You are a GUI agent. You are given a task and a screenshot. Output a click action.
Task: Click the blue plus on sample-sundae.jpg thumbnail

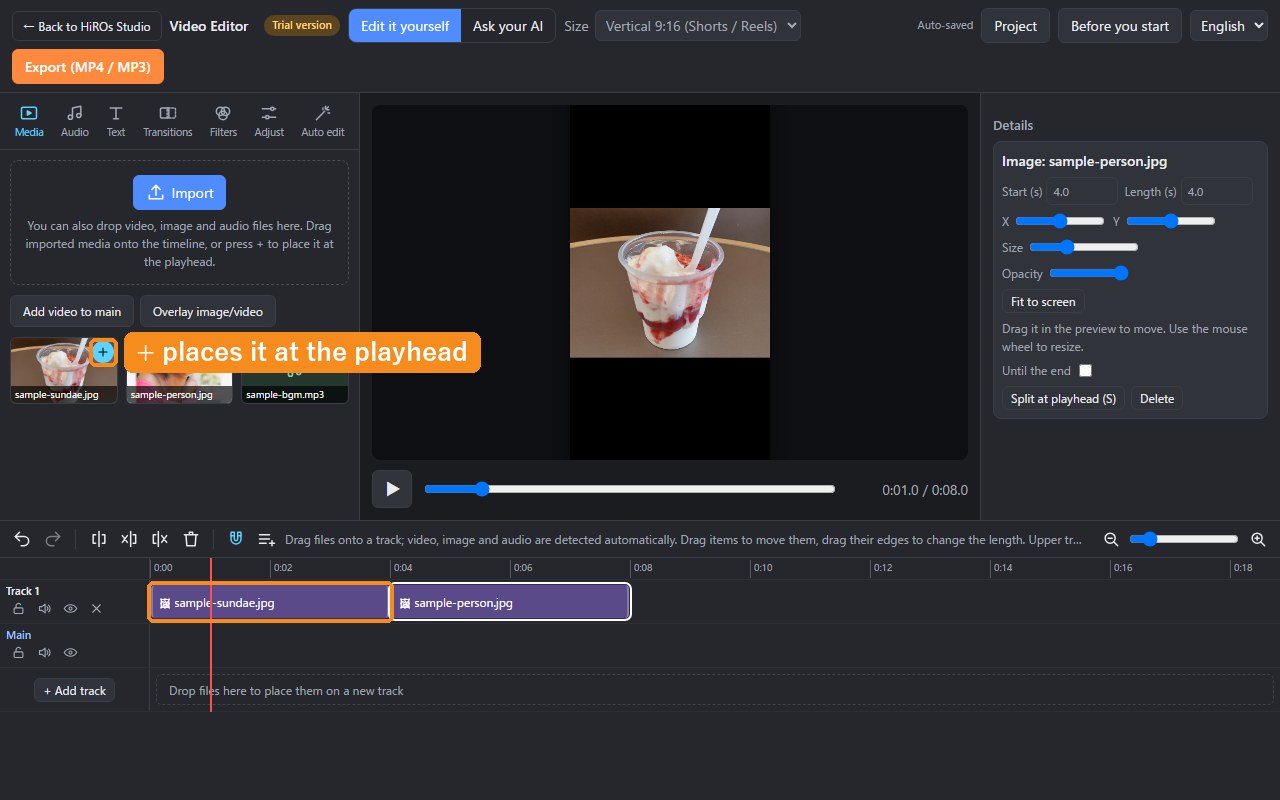[x=103, y=352]
